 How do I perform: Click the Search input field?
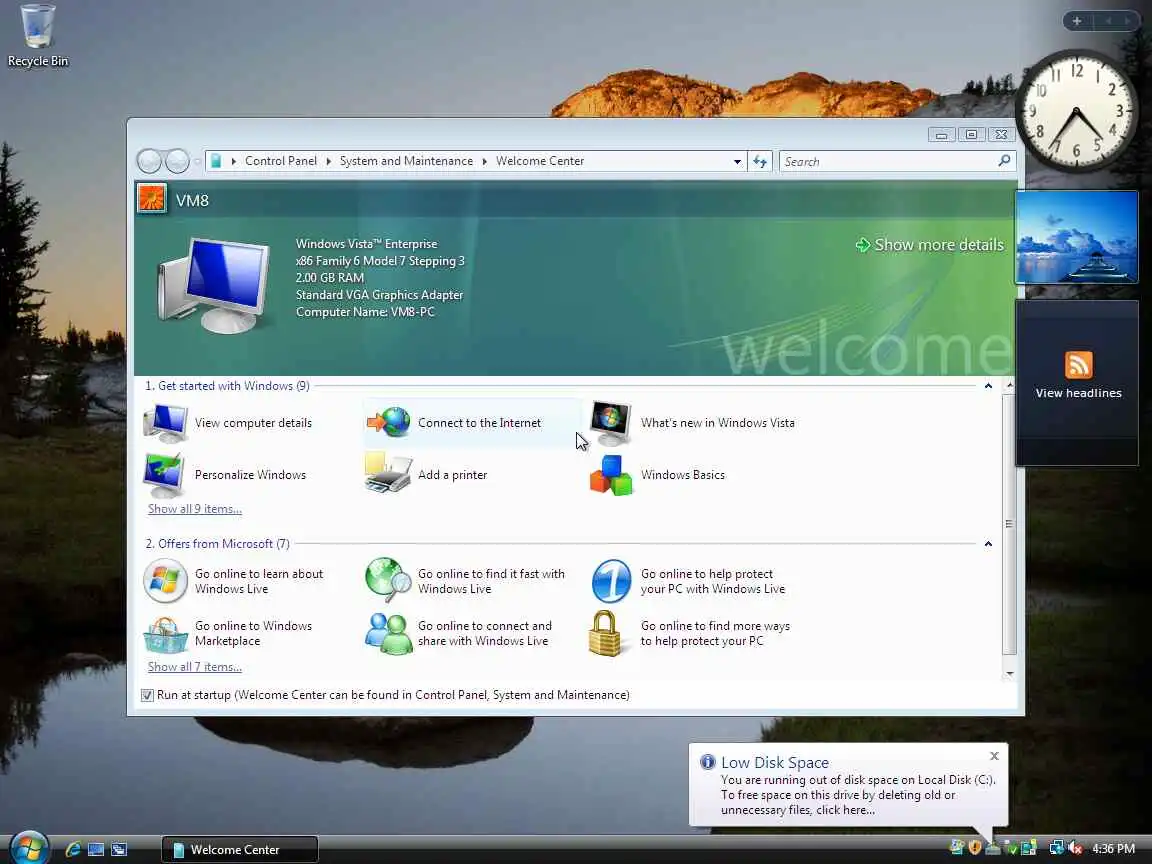click(x=889, y=161)
